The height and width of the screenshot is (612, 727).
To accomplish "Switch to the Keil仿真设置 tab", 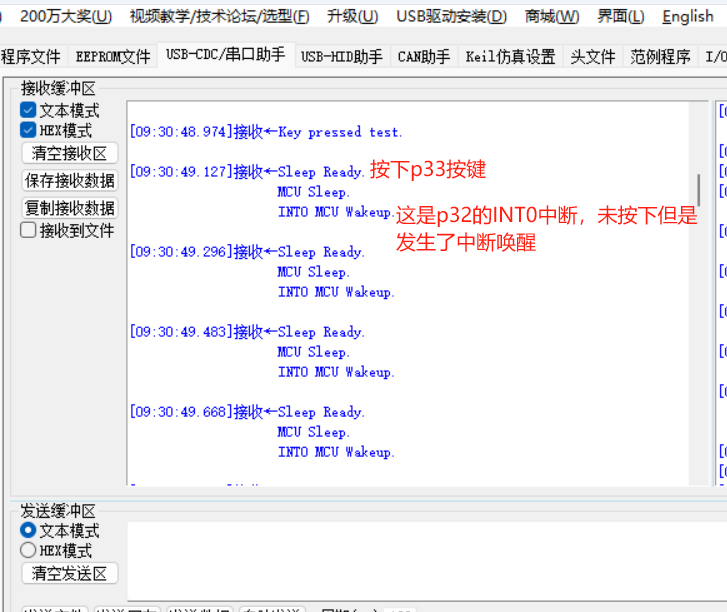I will point(510,57).
